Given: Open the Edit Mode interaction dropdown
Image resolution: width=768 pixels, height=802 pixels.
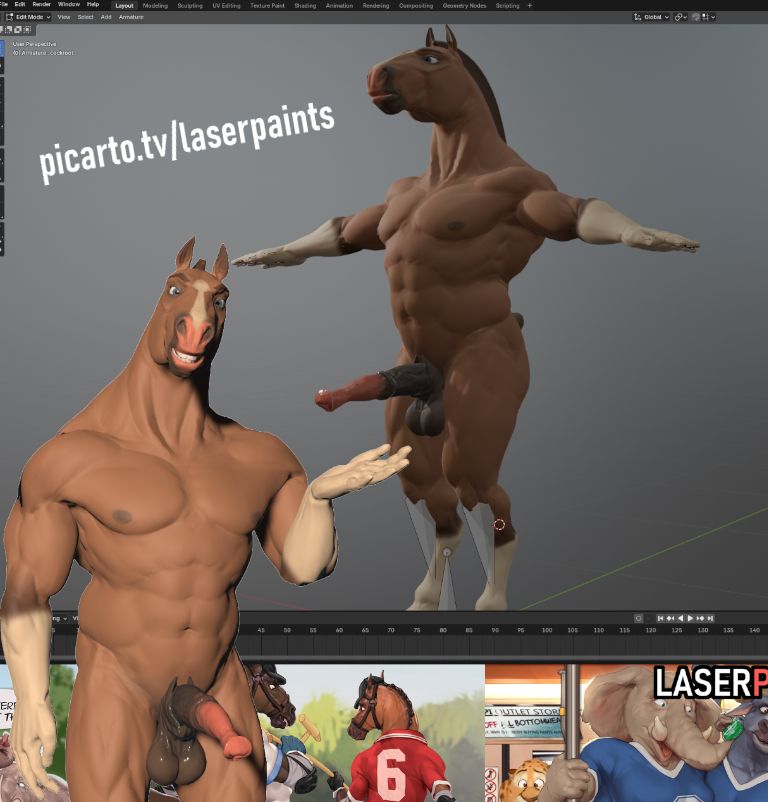Looking at the screenshot, I should point(28,17).
